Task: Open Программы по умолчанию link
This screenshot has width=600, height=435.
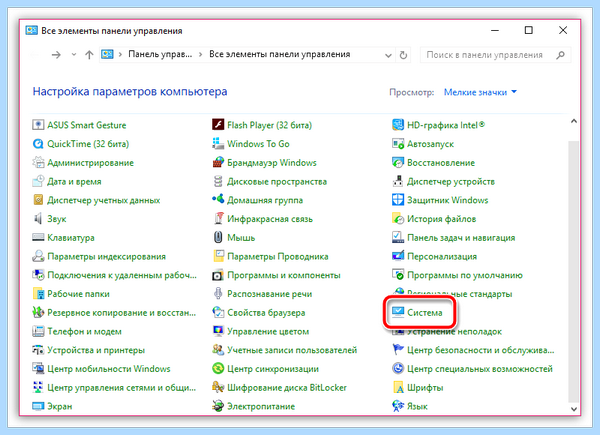Action: 465,275
